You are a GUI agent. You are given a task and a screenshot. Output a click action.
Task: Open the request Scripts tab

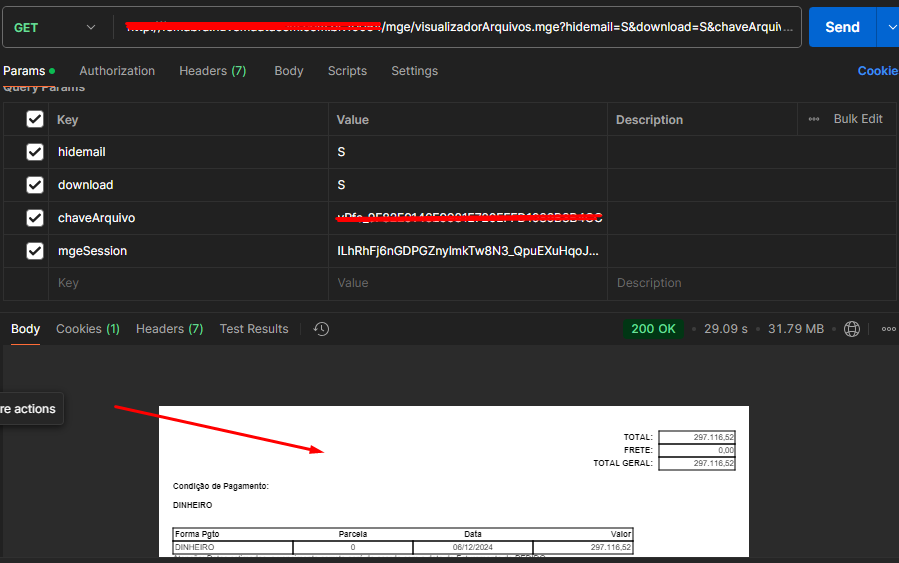click(x=347, y=71)
